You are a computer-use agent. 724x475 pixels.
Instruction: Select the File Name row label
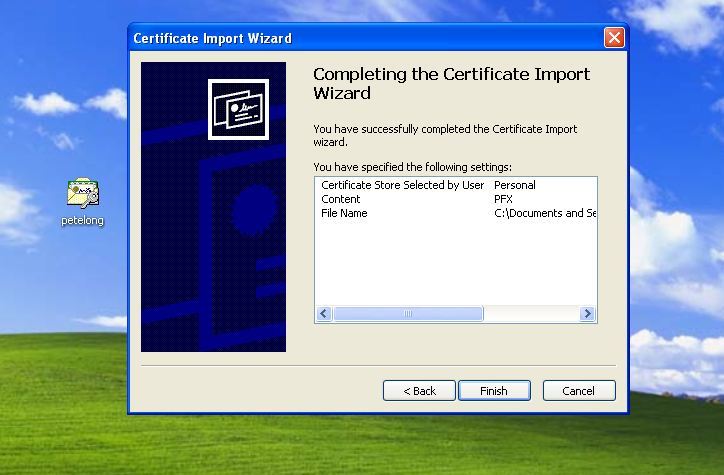coord(344,213)
